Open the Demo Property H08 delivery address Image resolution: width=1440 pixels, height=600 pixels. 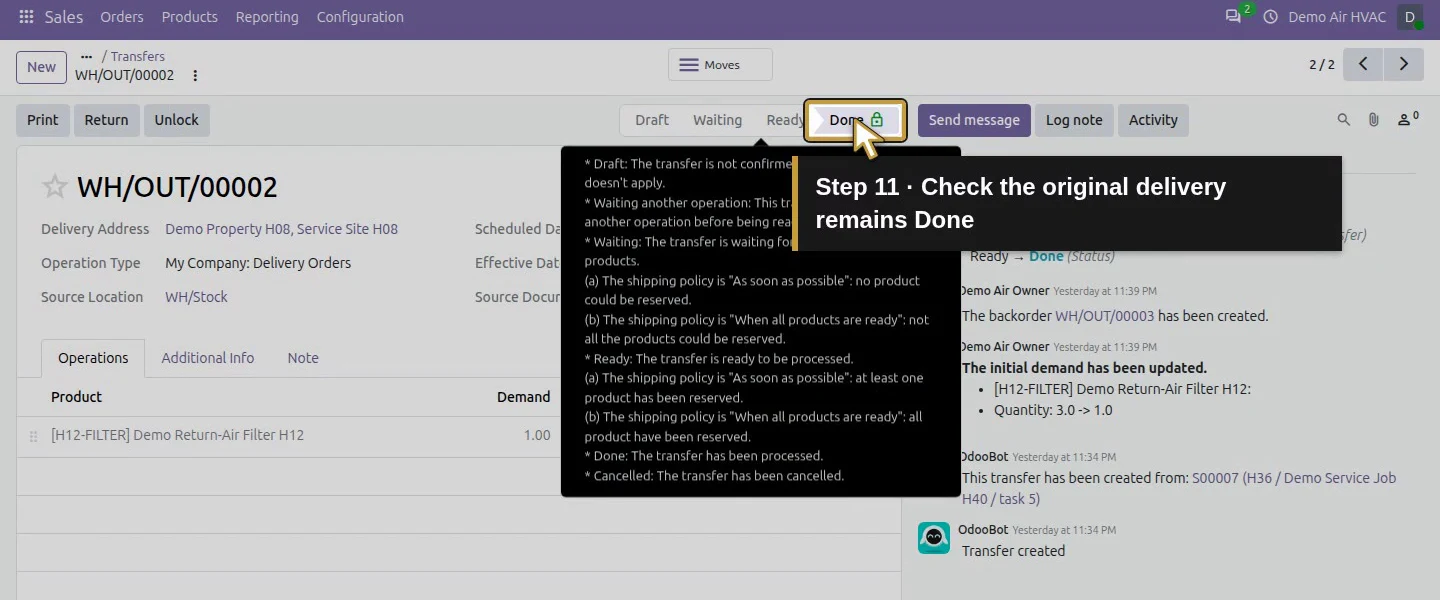281,229
